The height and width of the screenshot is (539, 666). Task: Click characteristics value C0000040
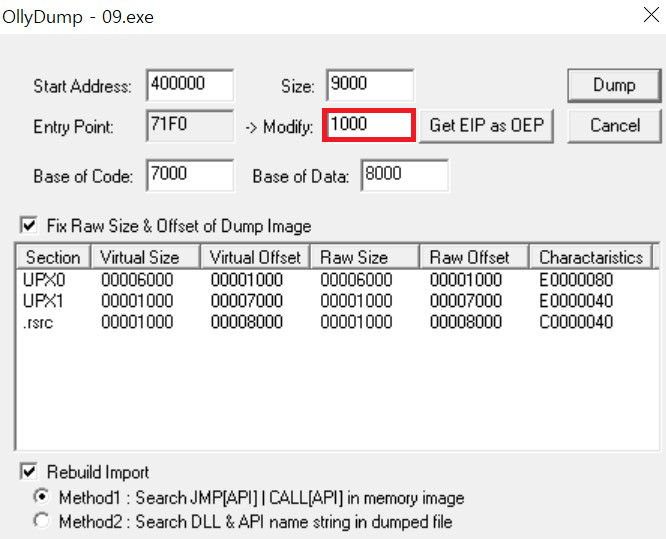(576, 322)
